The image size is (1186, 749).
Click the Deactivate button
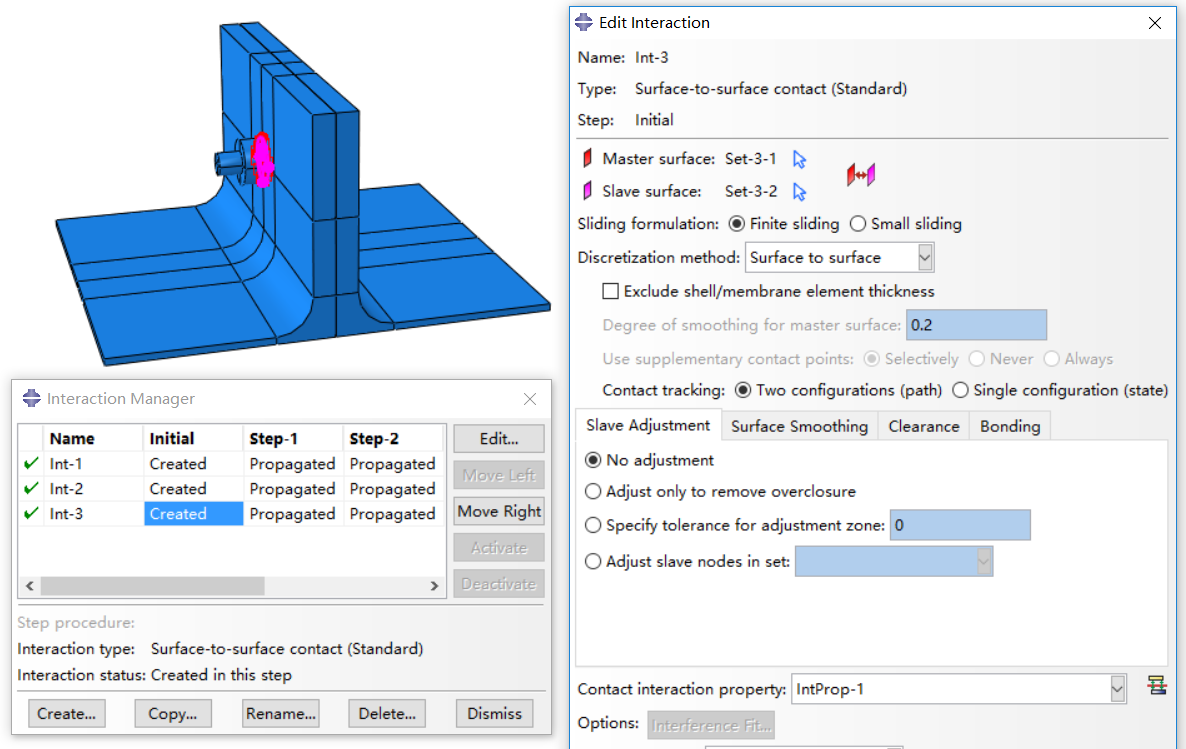[x=498, y=584]
